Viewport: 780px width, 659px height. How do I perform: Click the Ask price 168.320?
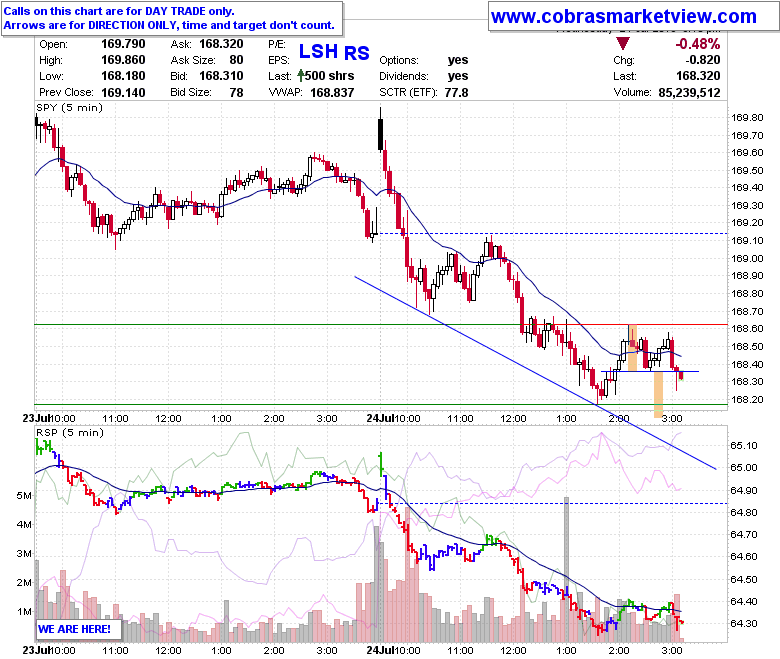pos(221,44)
